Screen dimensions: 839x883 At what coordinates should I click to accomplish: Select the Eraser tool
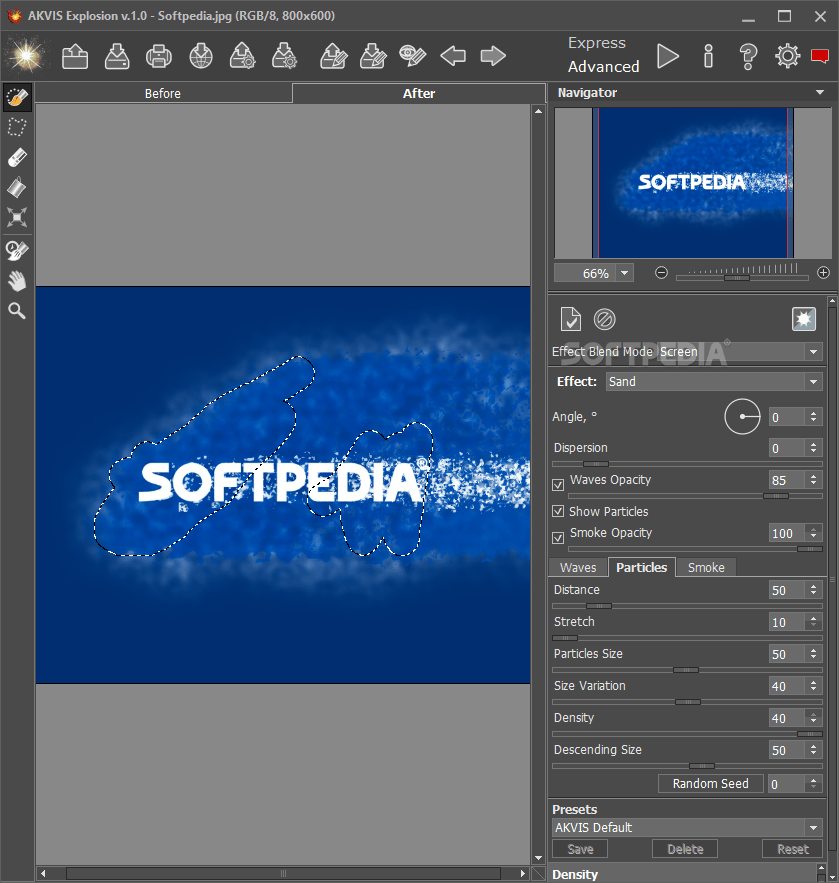pyautogui.click(x=17, y=158)
